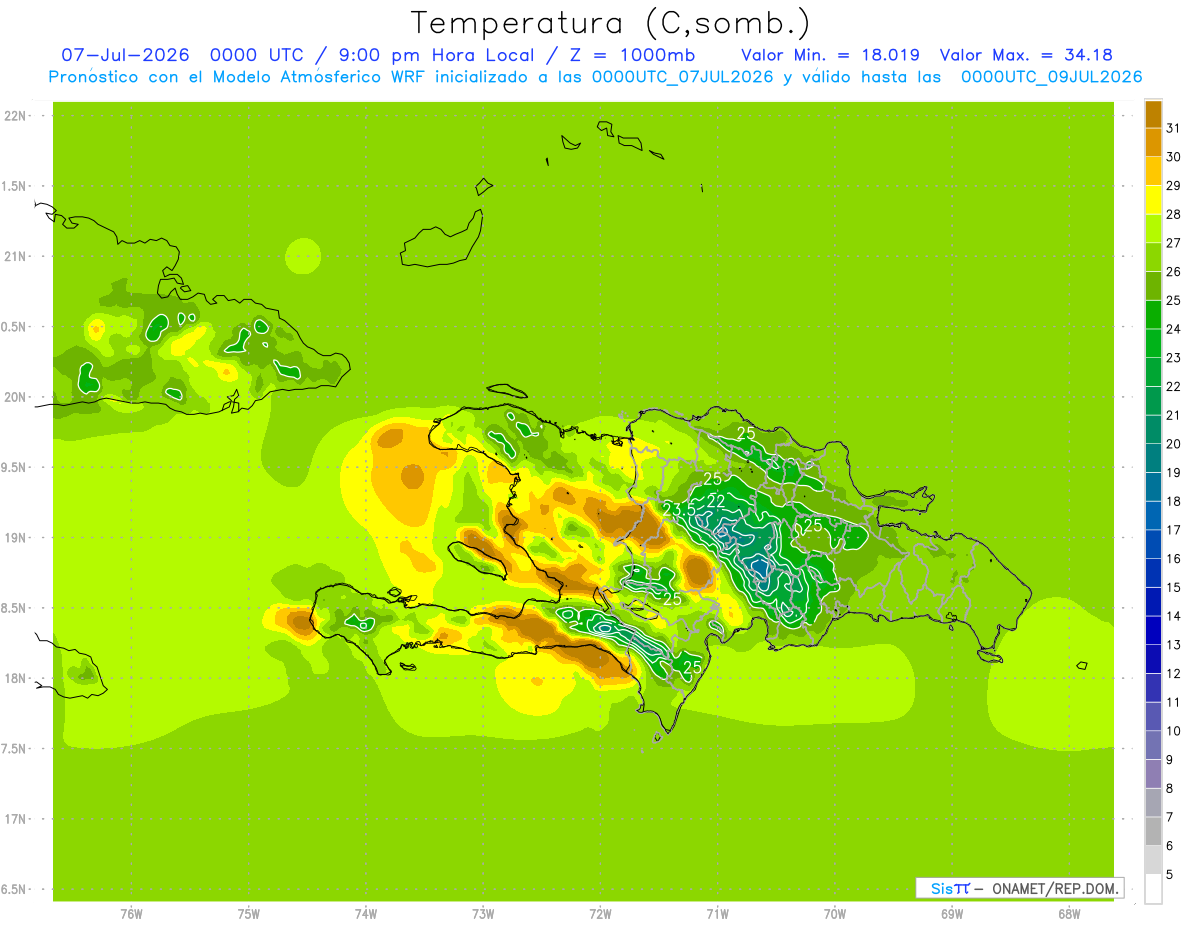Click the "75W" longitude axis label
This screenshot has height=927, width=1200.
[249, 914]
